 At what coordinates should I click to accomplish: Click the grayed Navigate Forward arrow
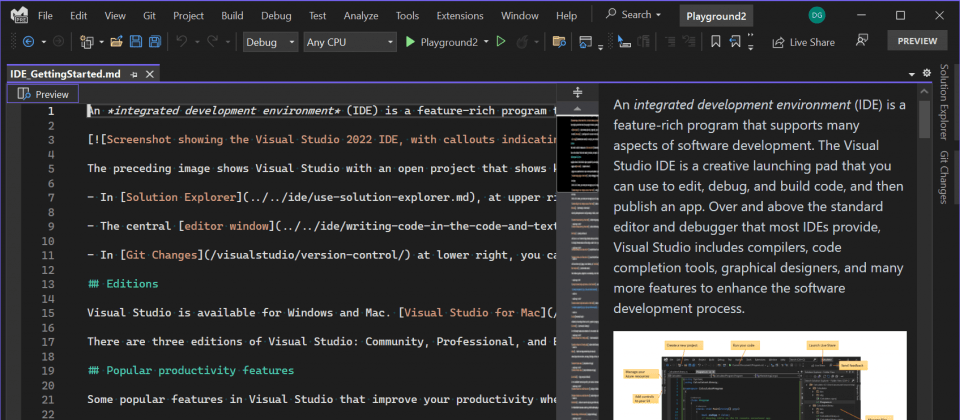(58, 42)
